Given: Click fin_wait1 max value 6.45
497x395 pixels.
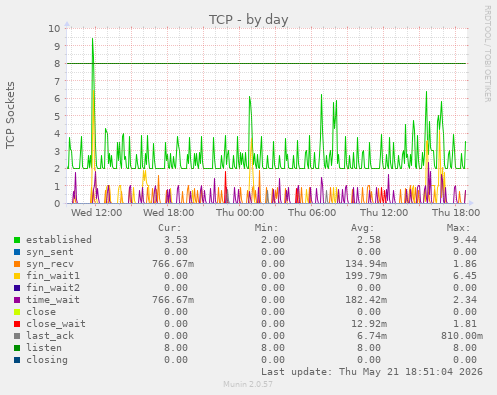Looking at the screenshot, I should 465,276.
